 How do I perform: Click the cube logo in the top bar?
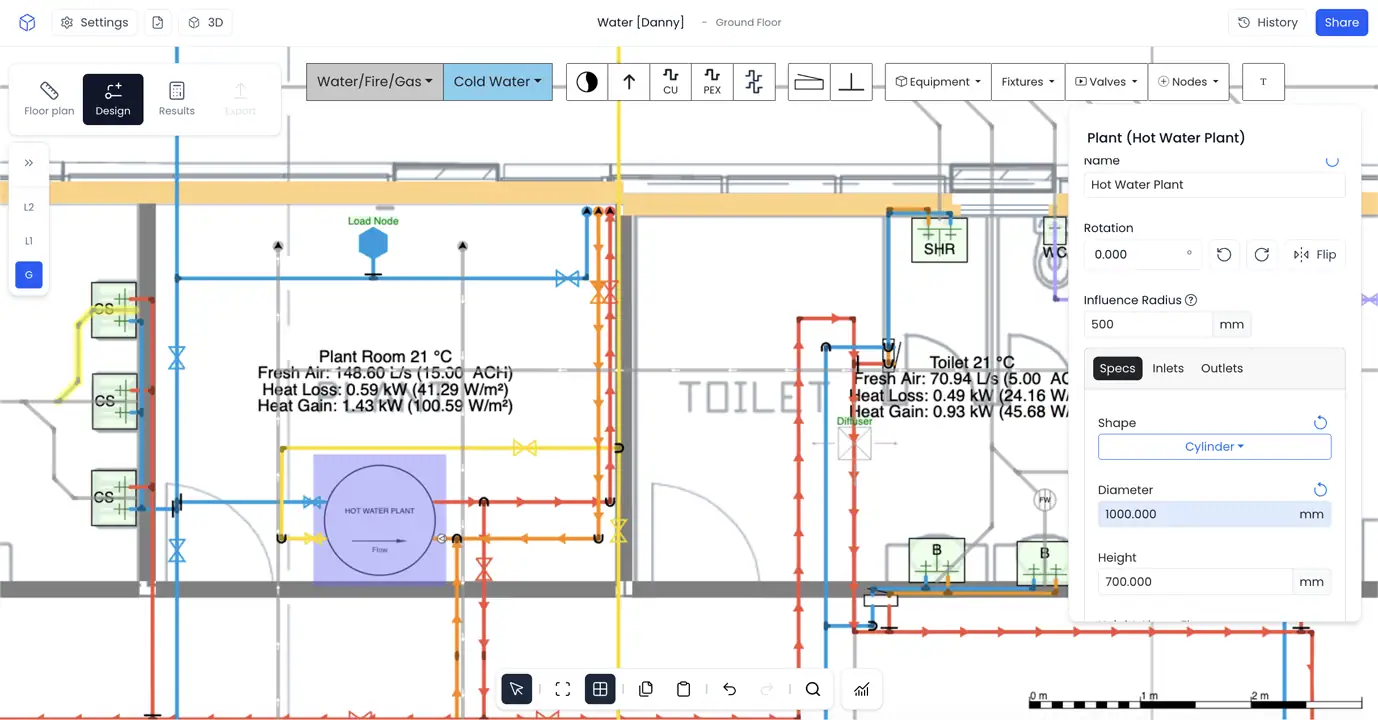click(x=28, y=22)
